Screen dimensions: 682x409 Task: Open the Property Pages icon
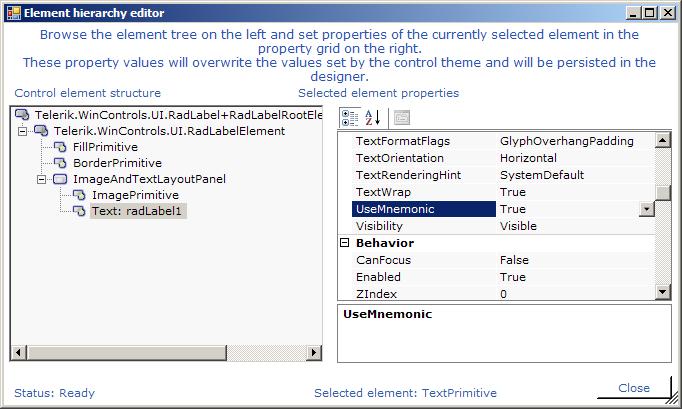click(401, 117)
